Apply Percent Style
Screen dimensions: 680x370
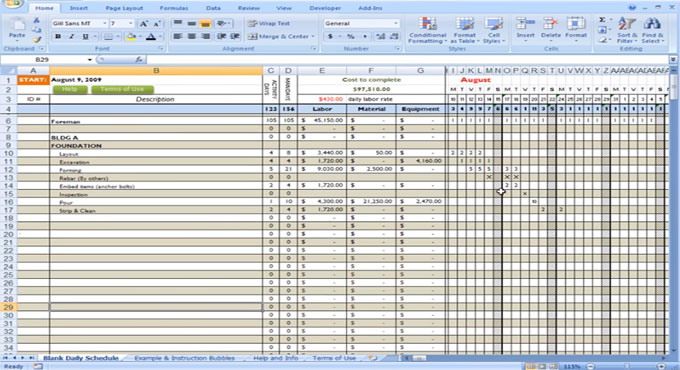[x=350, y=37]
